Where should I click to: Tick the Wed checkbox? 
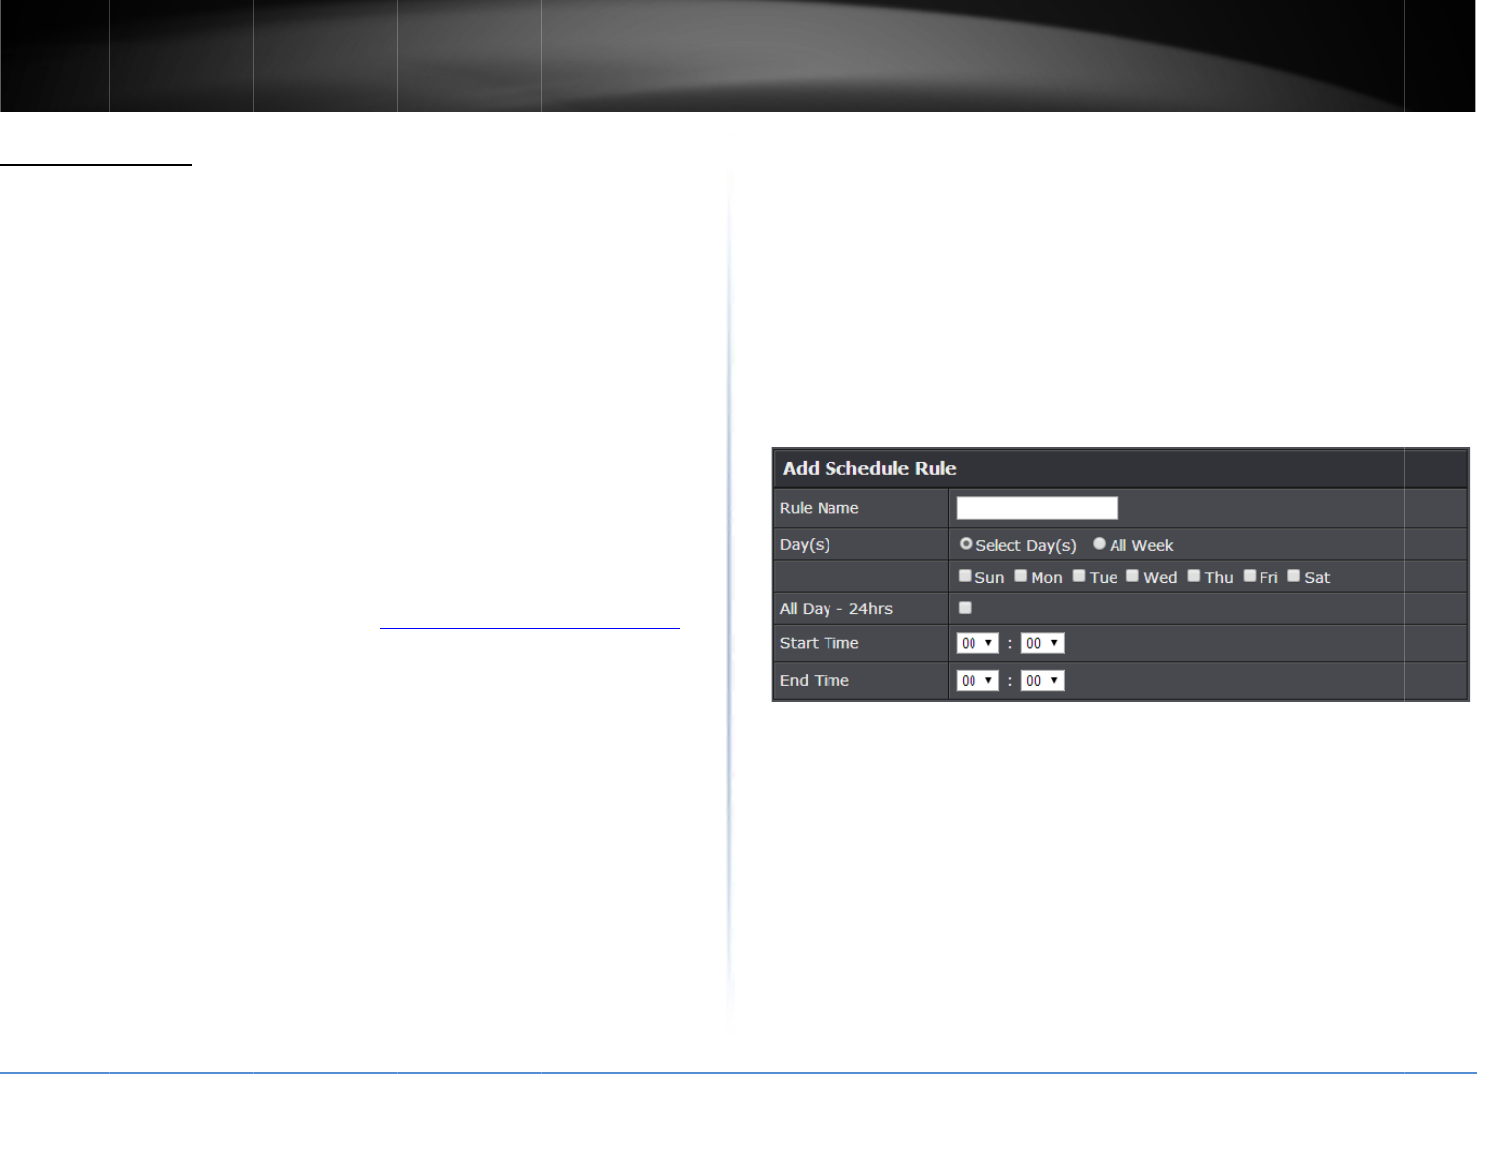[x=1133, y=576]
